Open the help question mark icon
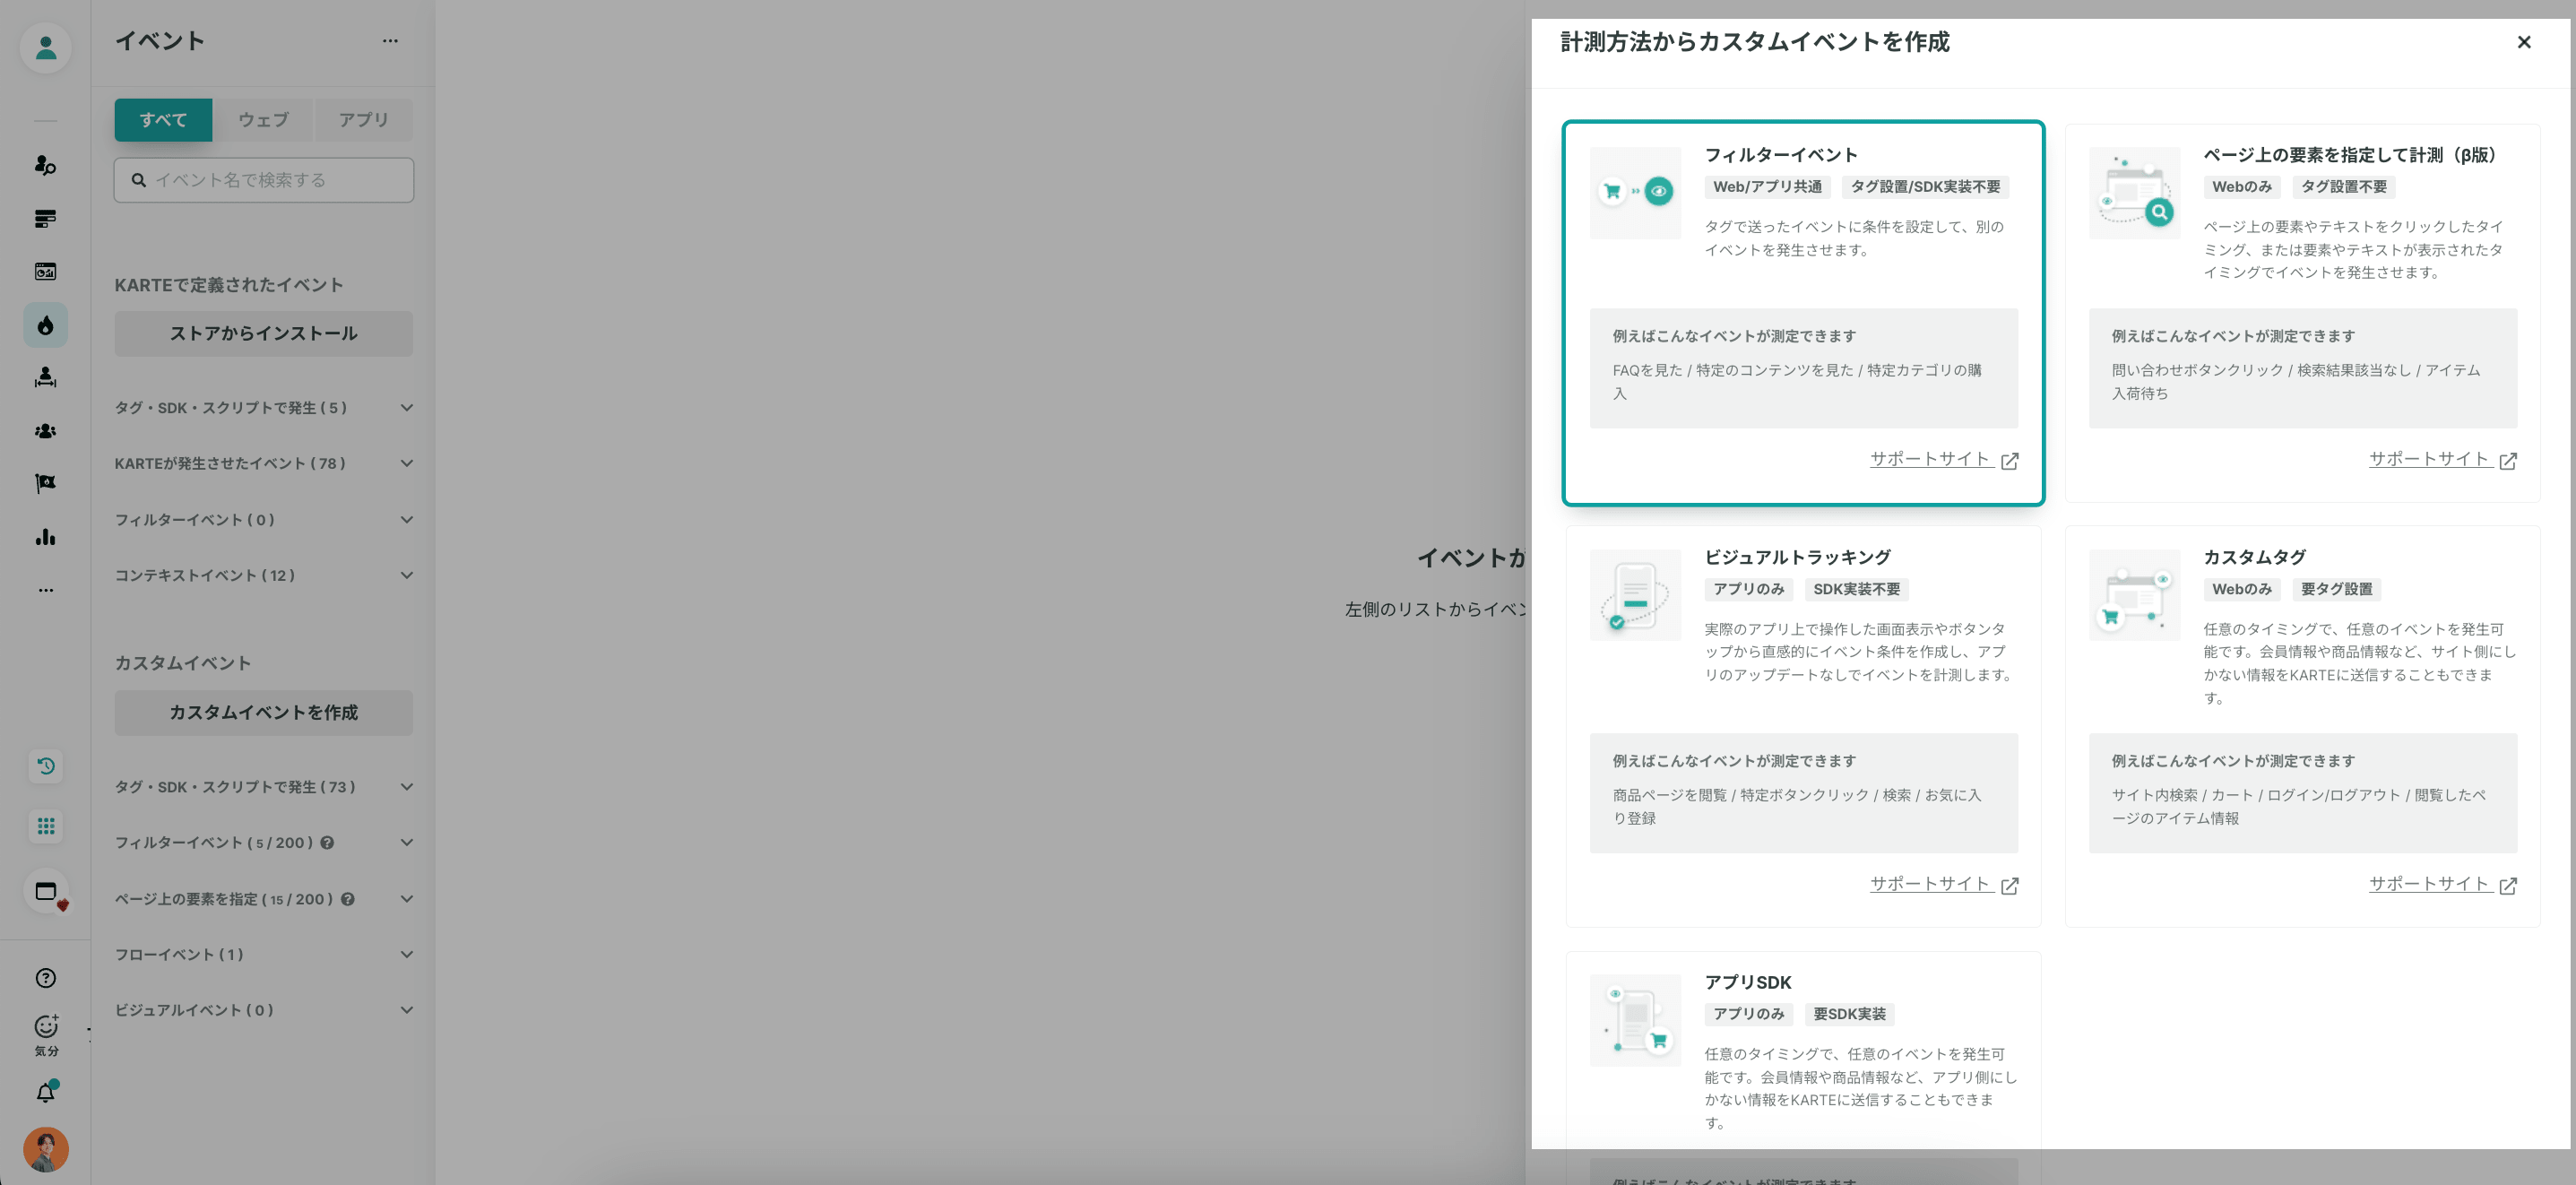The height and width of the screenshot is (1185, 2576). (45, 978)
